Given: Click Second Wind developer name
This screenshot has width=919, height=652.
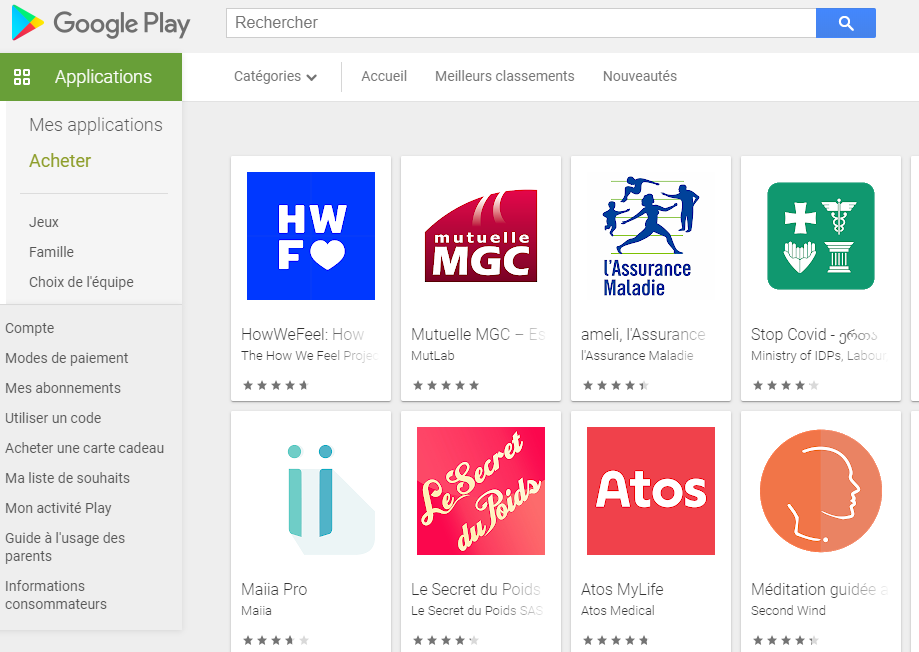Looking at the screenshot, I should coord(788,610).
